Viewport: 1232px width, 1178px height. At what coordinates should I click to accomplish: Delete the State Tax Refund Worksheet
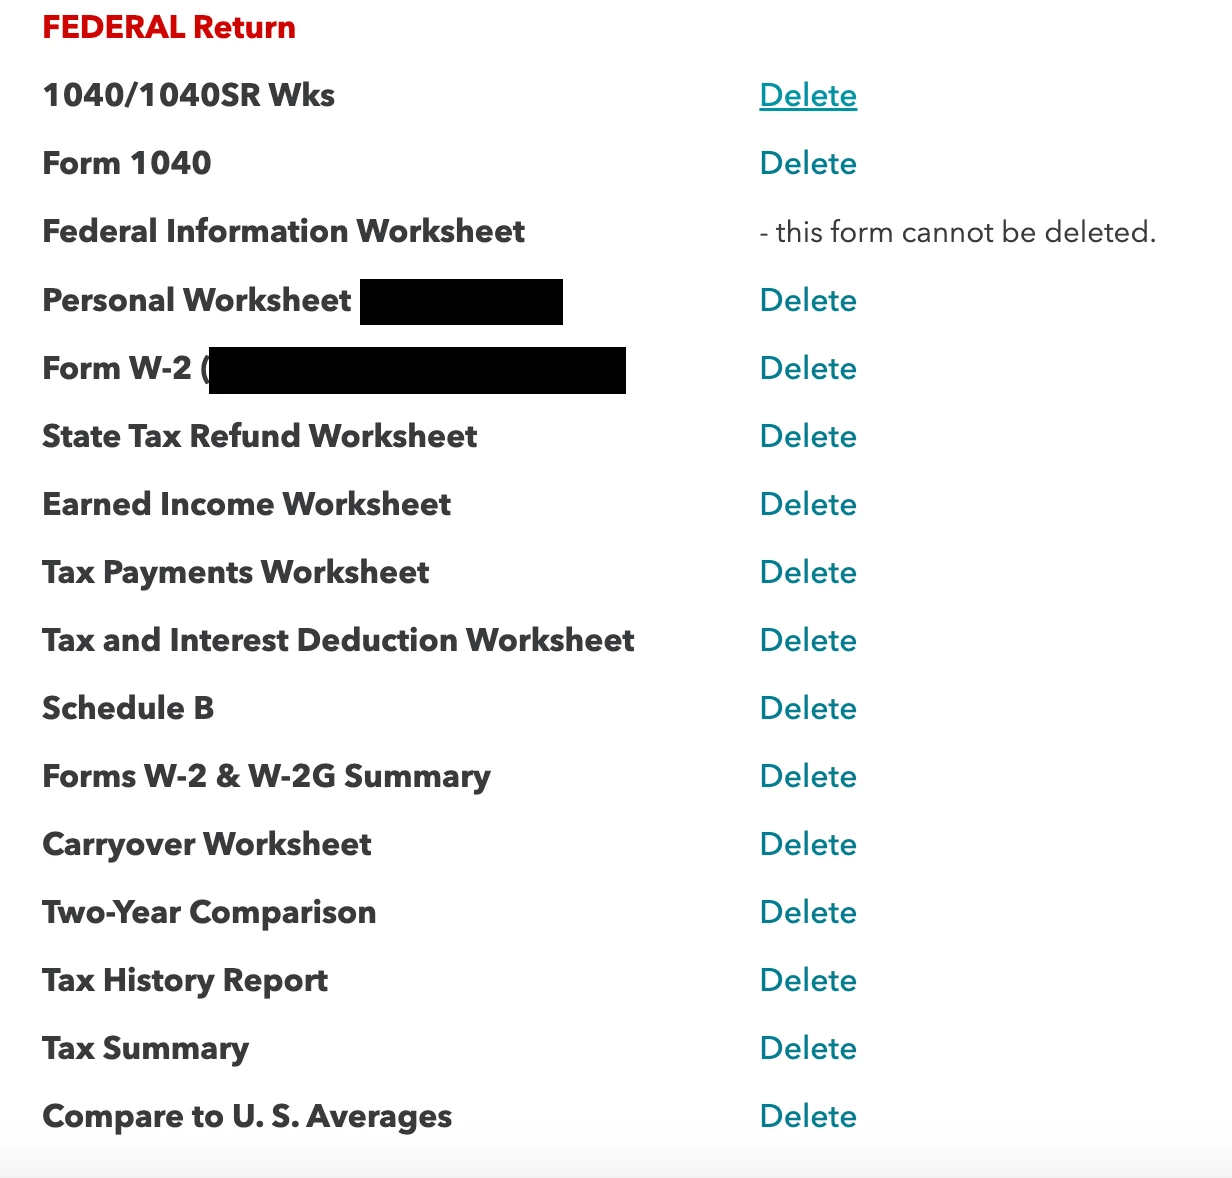808,436
